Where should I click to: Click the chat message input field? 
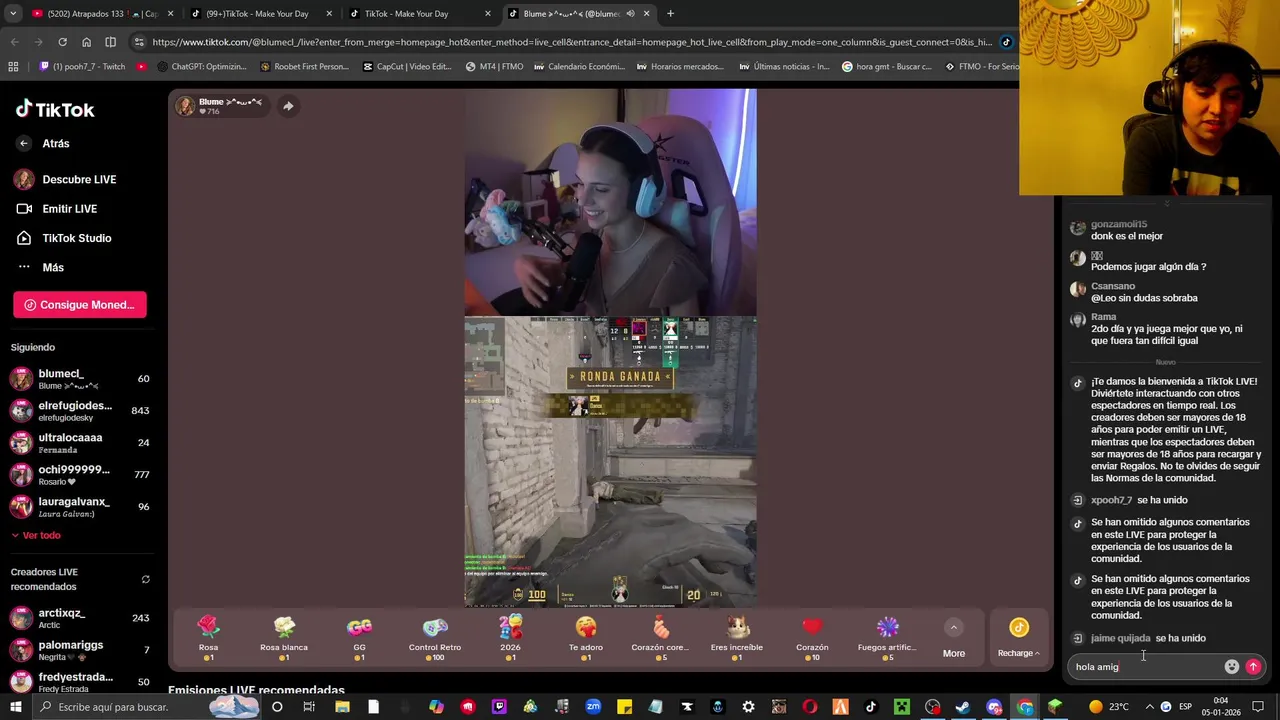[x=1145, y=667]
